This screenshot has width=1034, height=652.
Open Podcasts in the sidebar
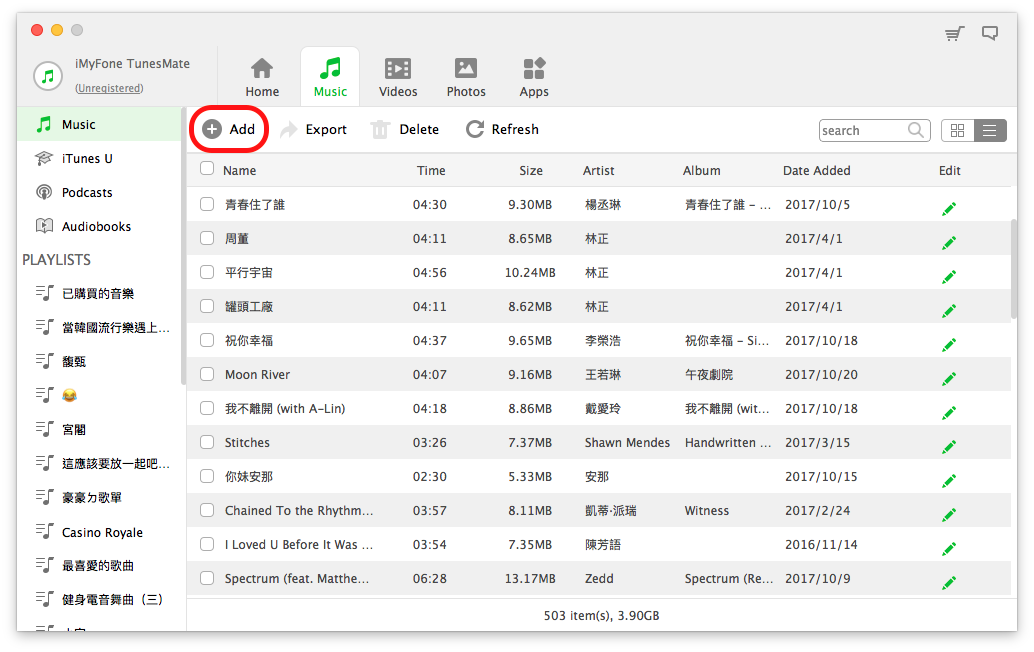(99, 193)
